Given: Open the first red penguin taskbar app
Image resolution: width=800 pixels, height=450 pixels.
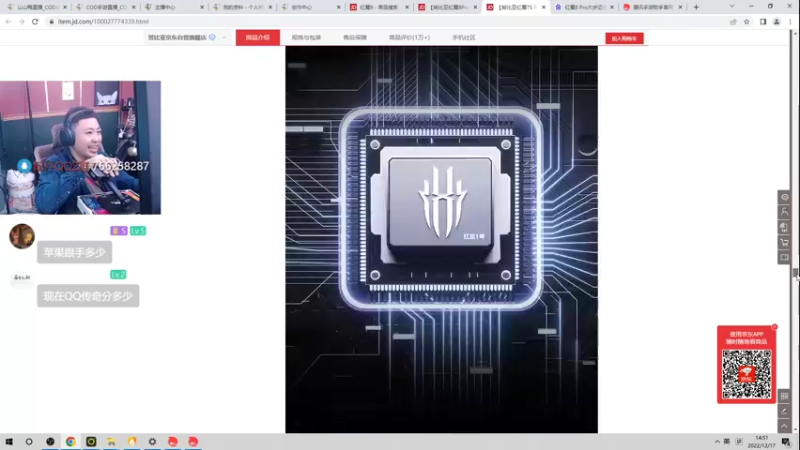Looking at the screenshot, I should 172,441.
